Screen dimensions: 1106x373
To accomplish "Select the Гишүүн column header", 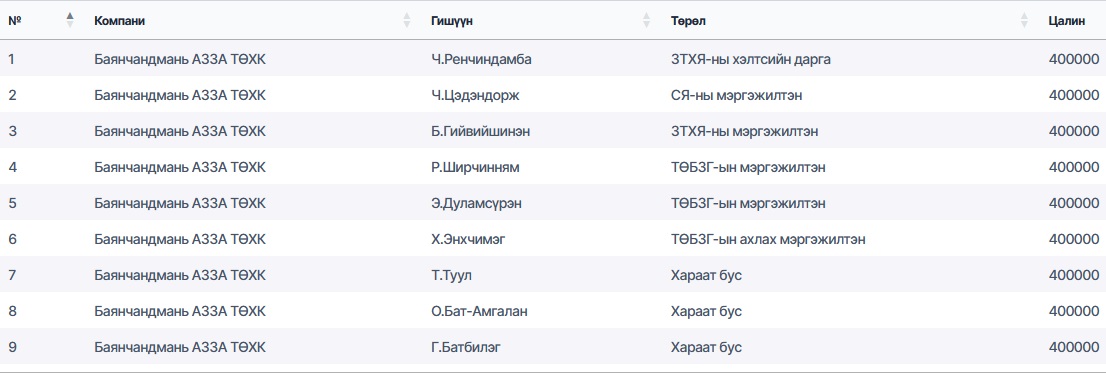I will coord(451,21).
